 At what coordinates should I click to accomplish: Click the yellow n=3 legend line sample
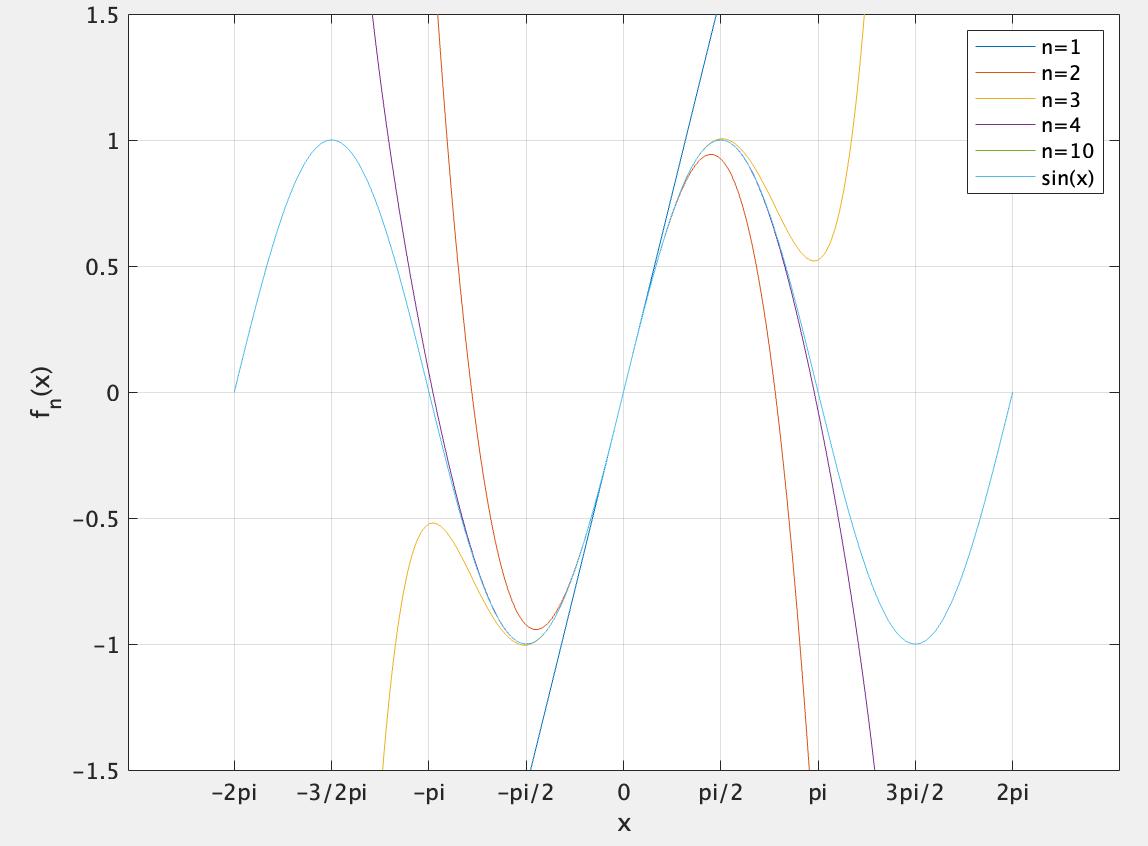pyautogui.click(x=1004, y=100)
